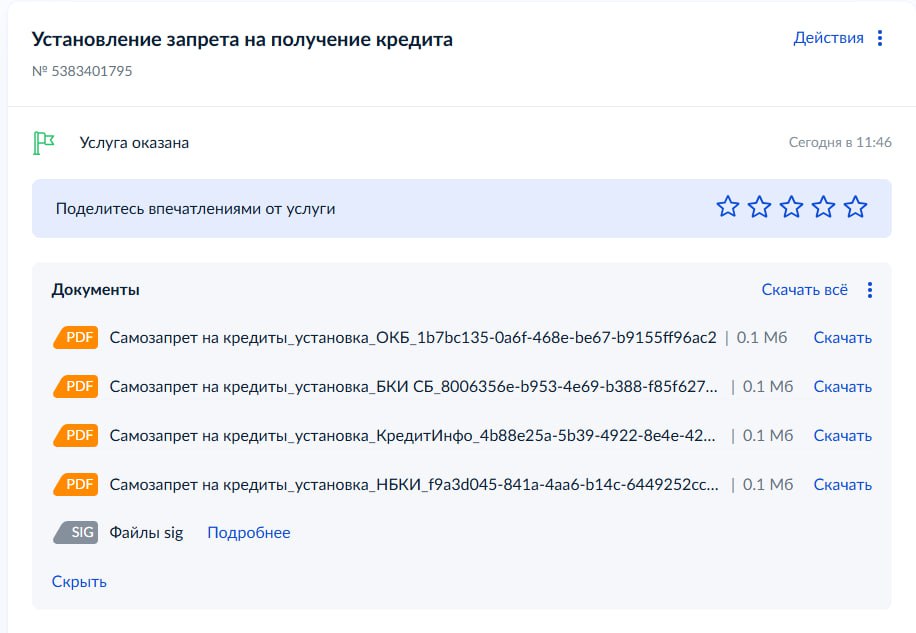Click the КредитИнфо_4b88e25a file name

pos(412,436)
